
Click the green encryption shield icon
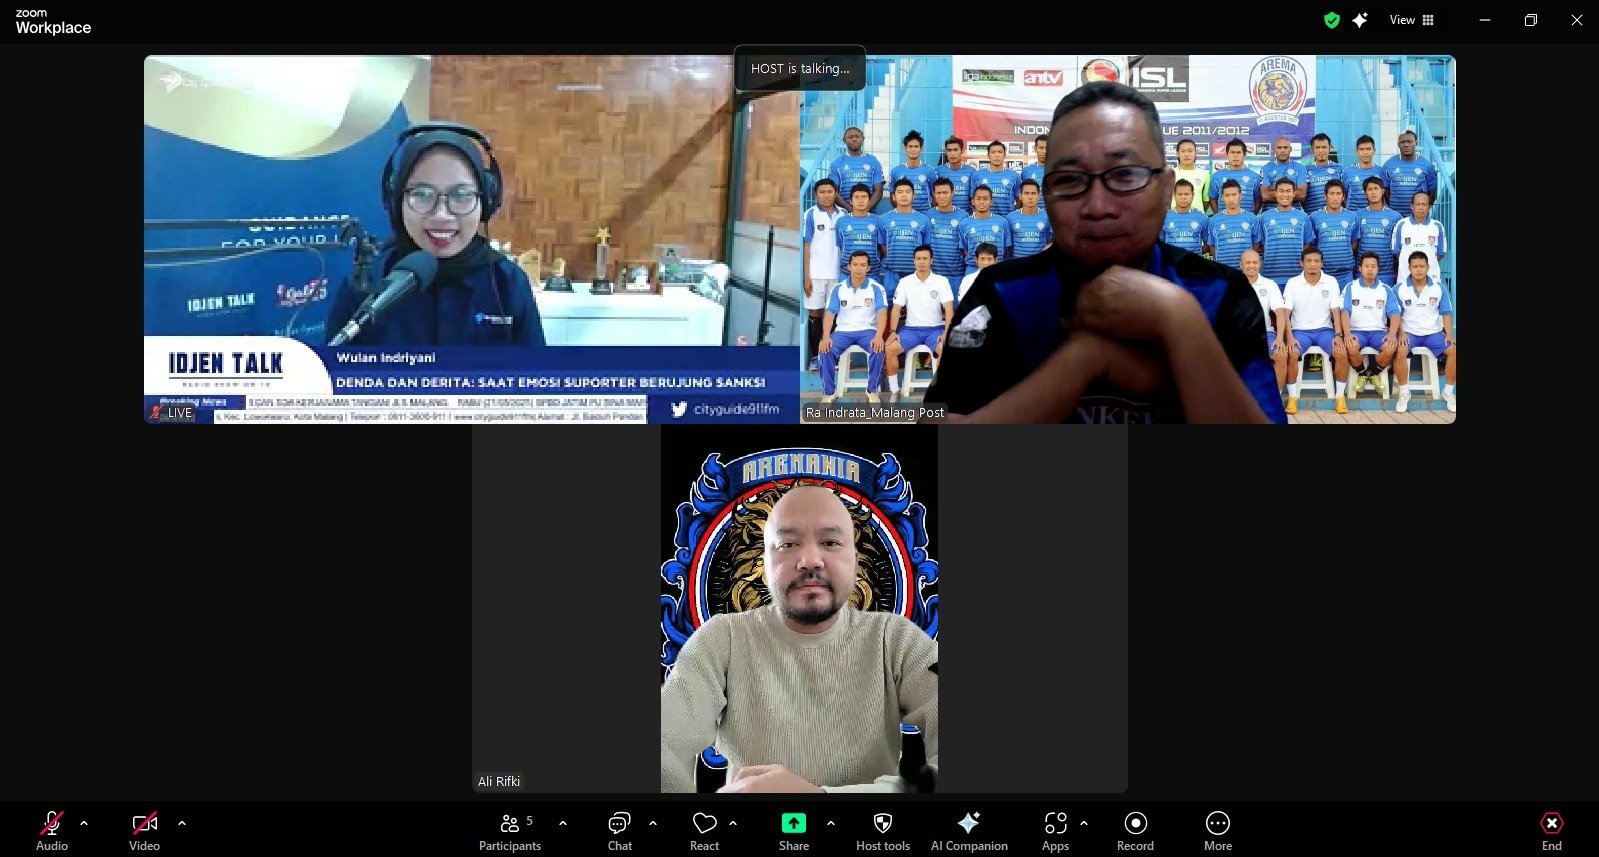pyautogui.click(x=1332, y=20)
